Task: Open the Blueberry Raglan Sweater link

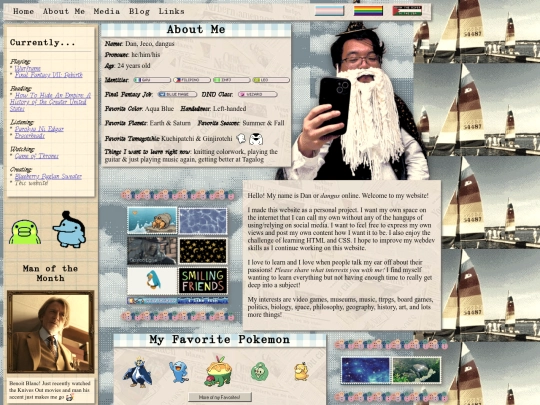Action: (48, 176)
